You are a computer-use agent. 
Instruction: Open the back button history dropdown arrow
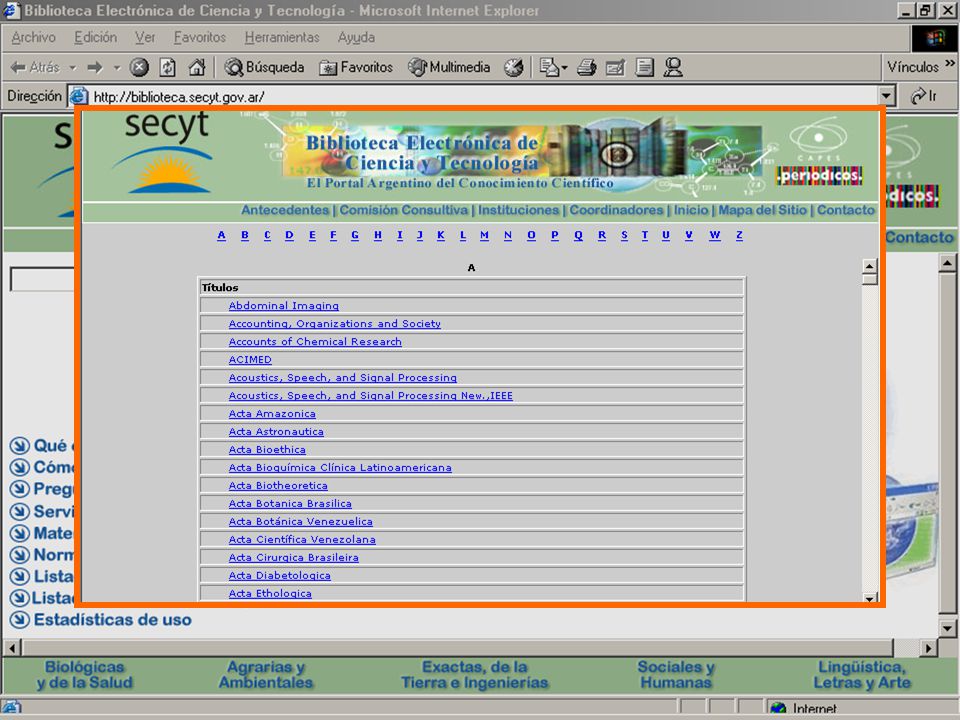click(x=73, y=67)
